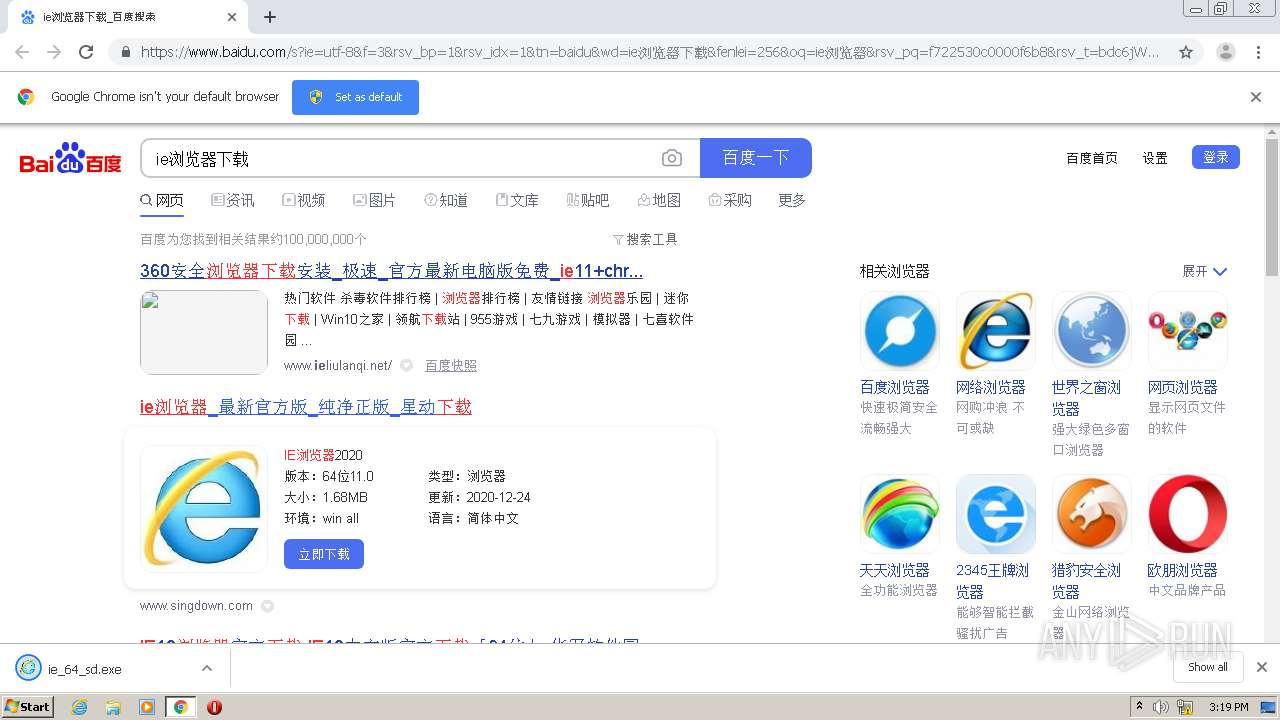Open dropdown arrow beside www.ieliulanqi.net

(x=406, y=366)
